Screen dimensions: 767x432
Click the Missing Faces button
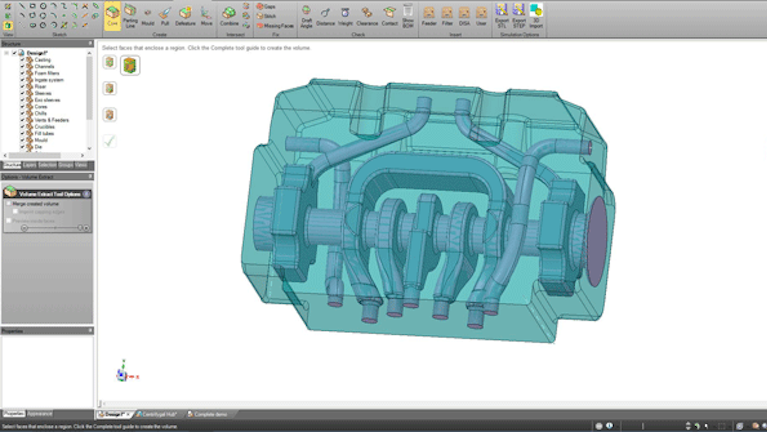(x=275, y=25)
